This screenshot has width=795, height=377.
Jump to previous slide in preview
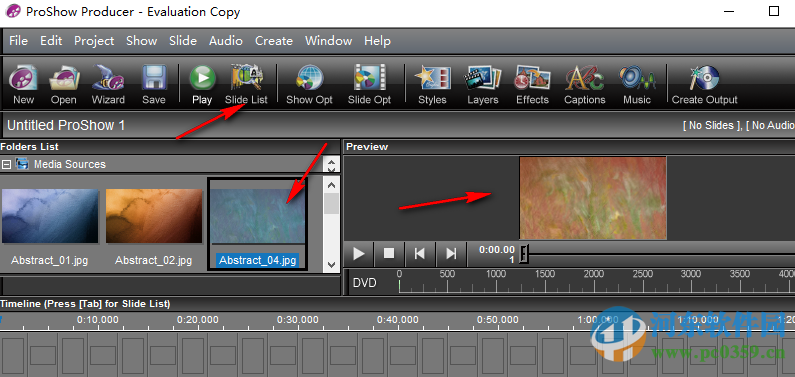tap(420, 253)
